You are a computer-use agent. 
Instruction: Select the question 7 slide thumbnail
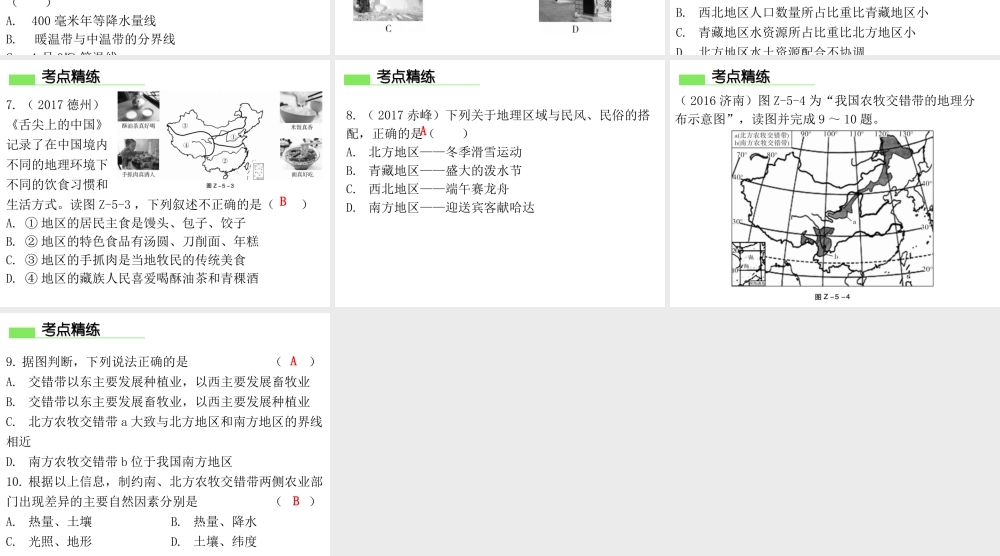coord(165,183)
